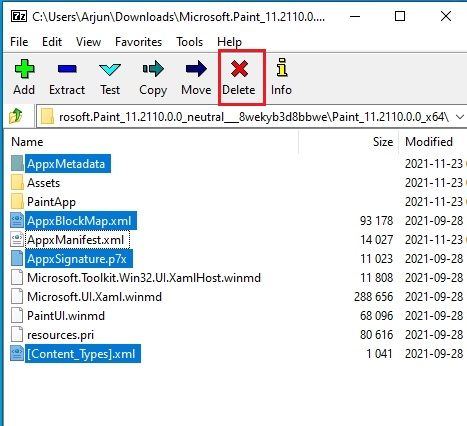Screen dimensions: 467x426
Task: Click the 1 041 size value
Action: point(379,354)
